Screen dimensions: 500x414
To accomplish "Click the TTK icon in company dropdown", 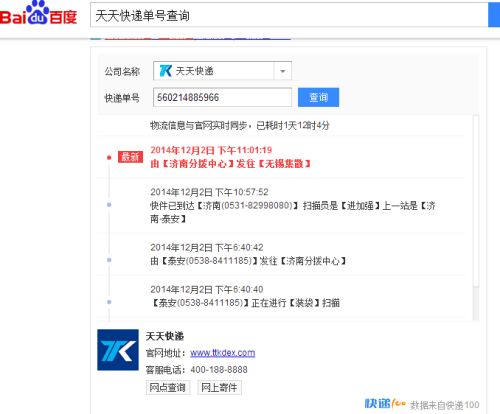I will click(x=165, y=71).
